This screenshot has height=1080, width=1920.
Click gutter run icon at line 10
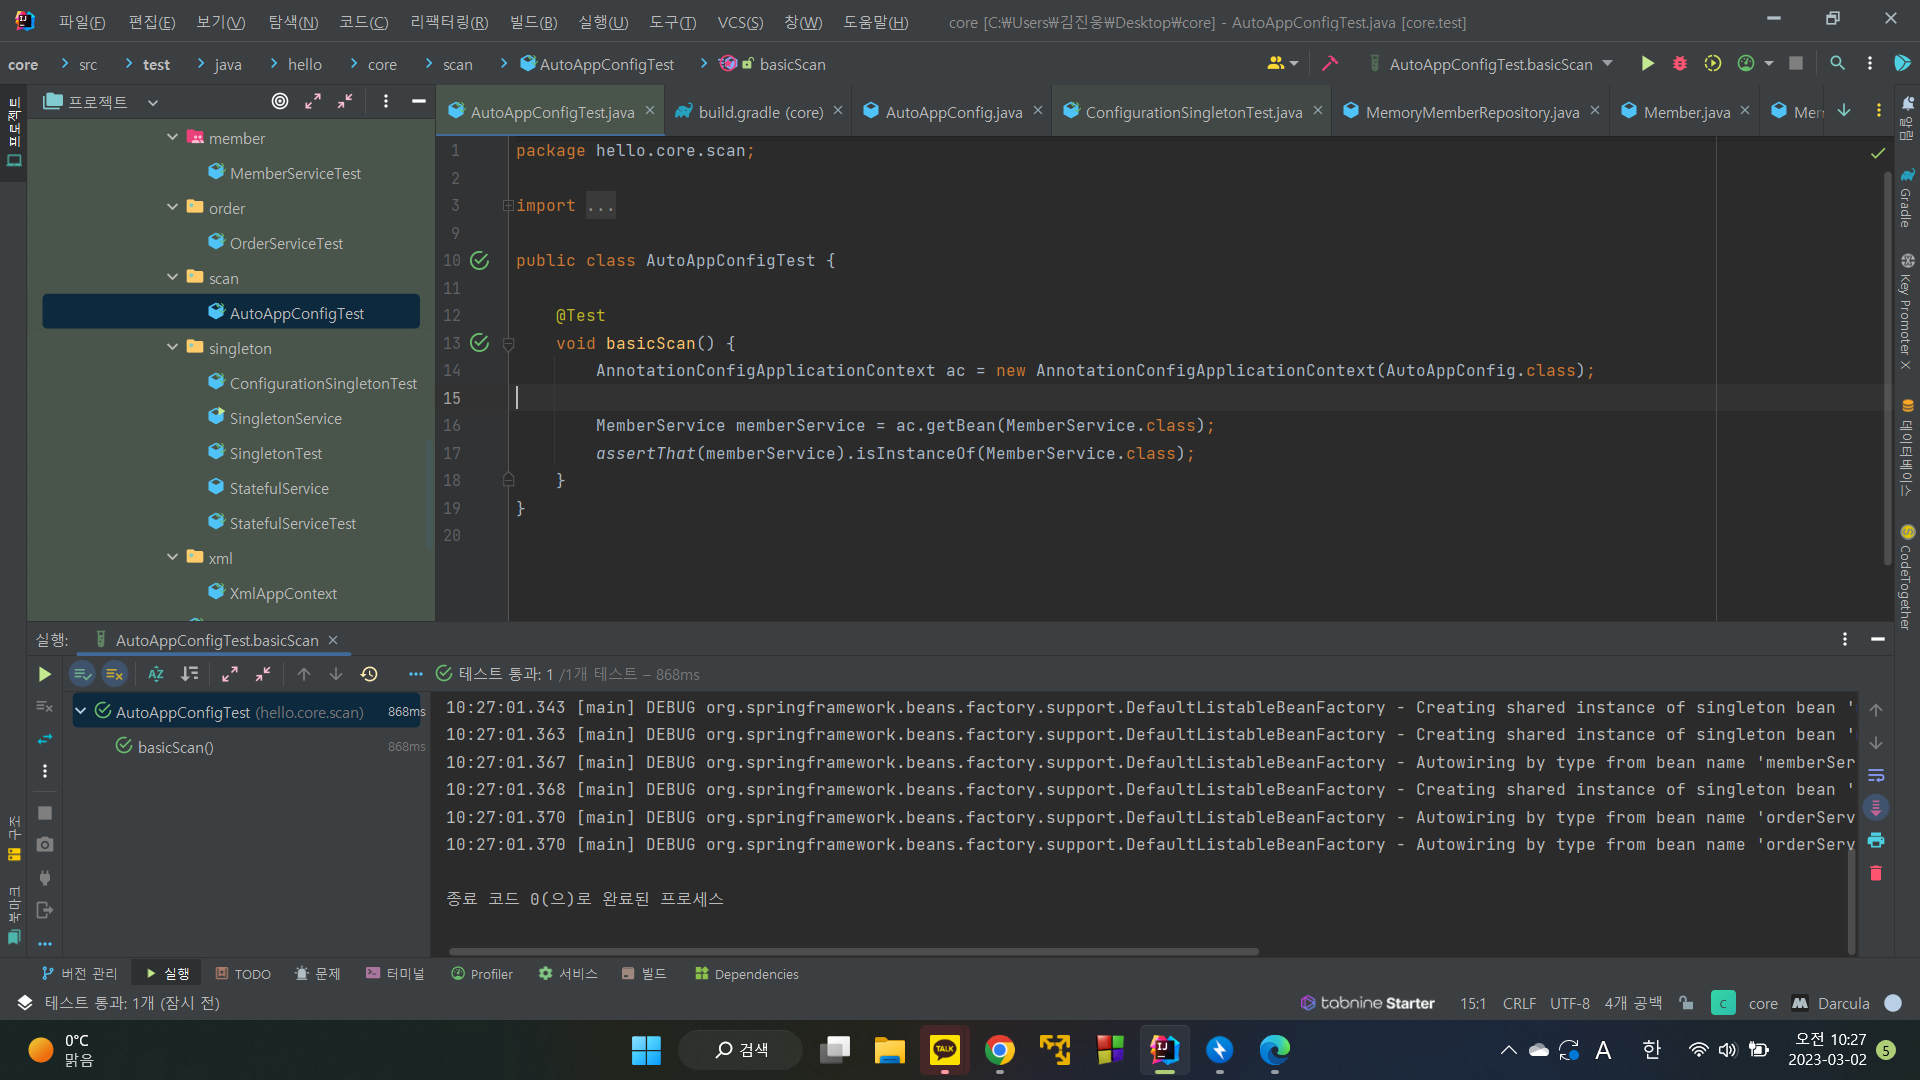pos(480,261)
